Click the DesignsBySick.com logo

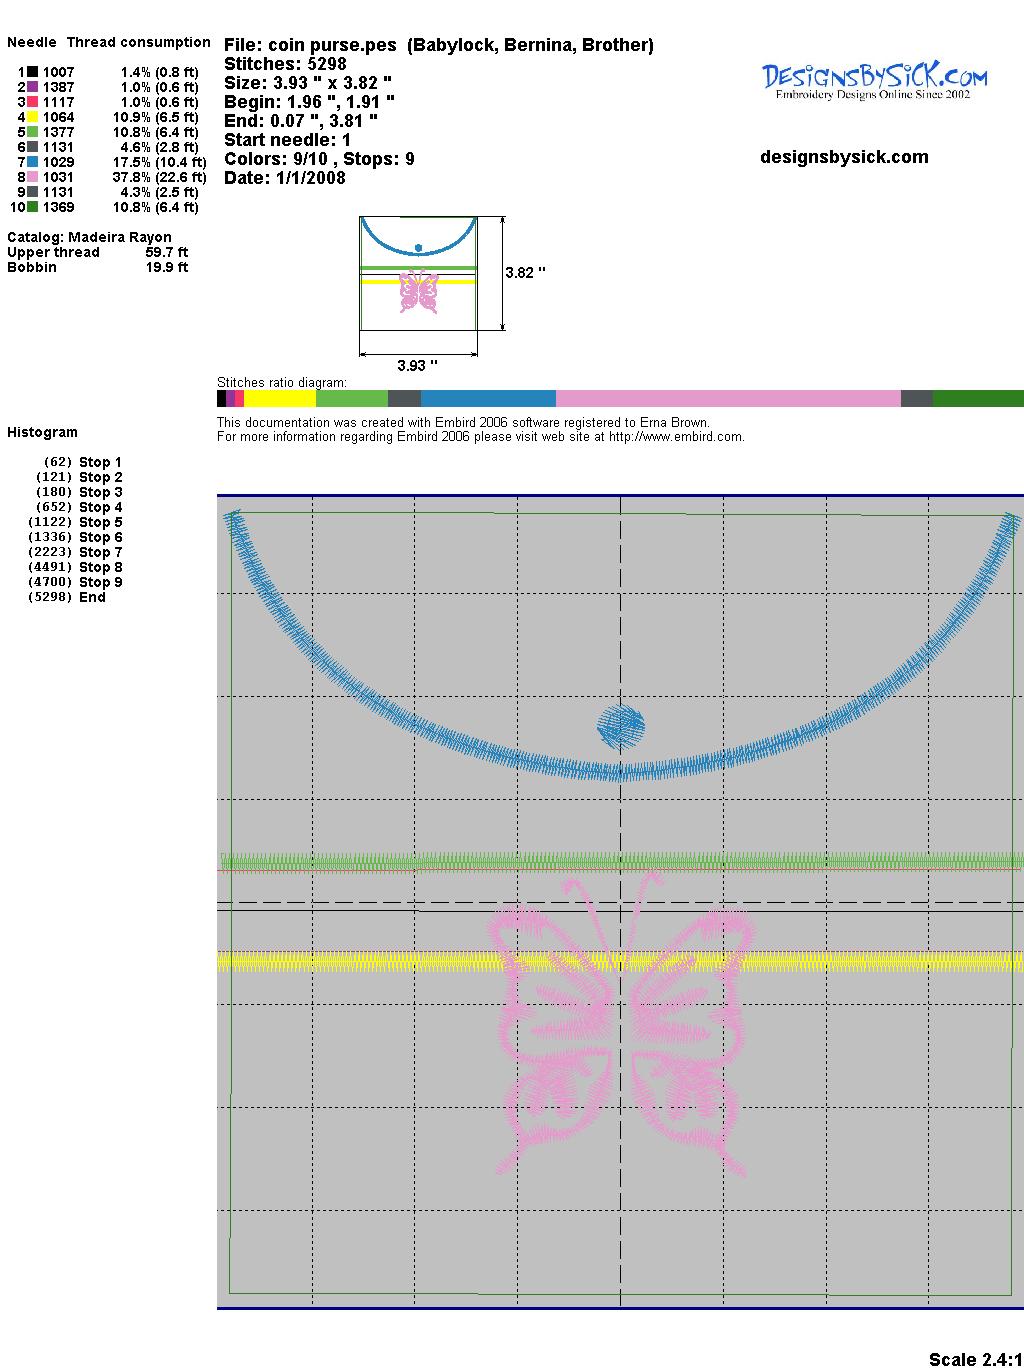click(x=874, y=80)
